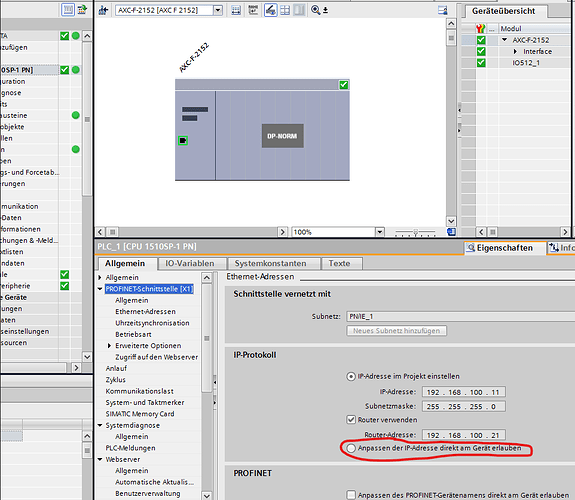
Task: Click the small arrow next to the zoom magnifier
Action: [325, 10]
